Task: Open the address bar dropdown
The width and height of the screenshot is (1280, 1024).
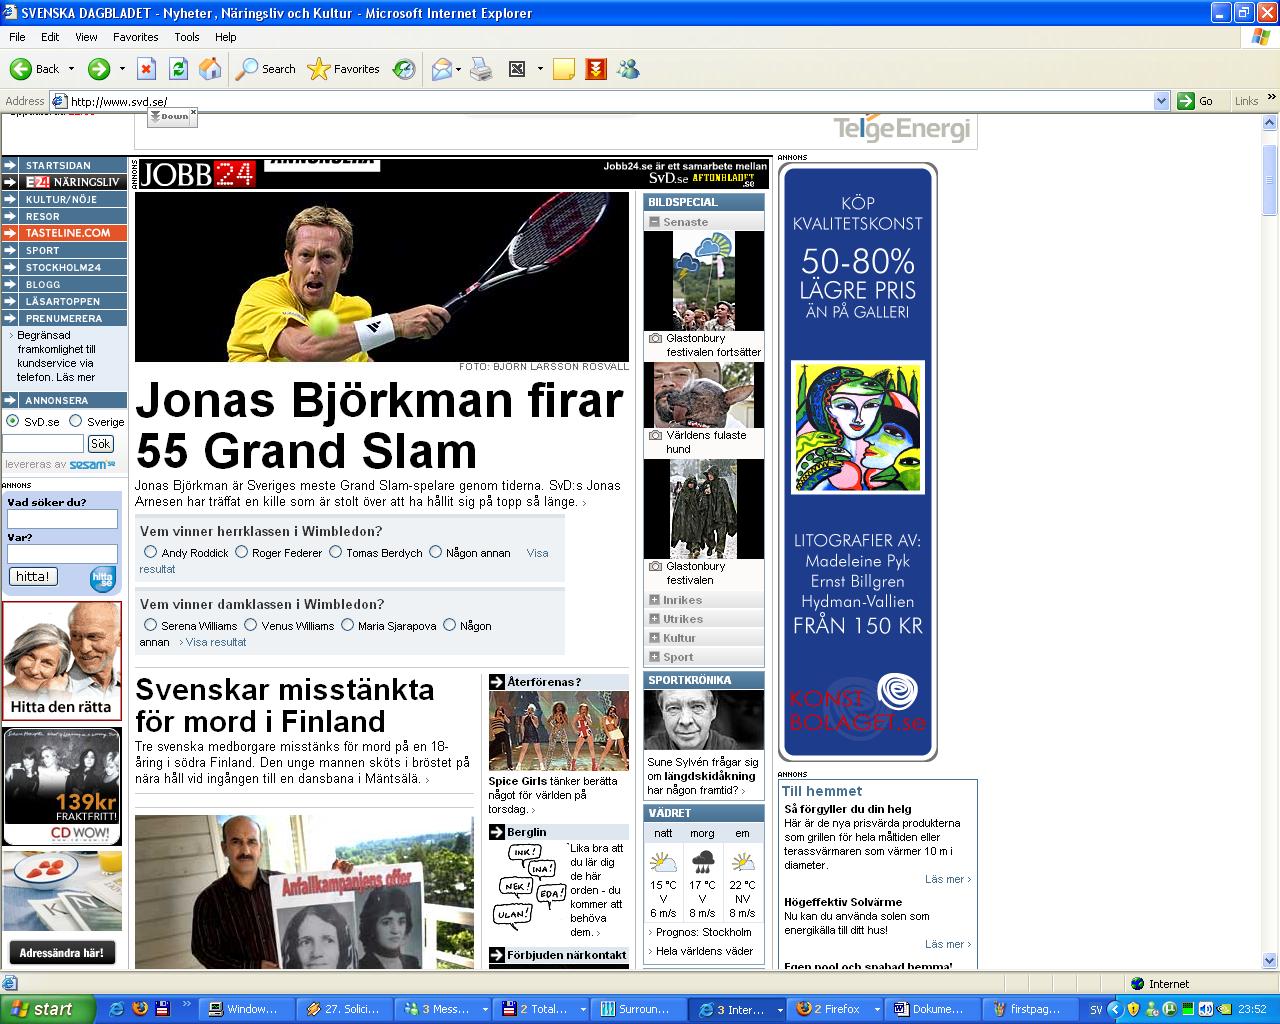Action: [1161, 101]
